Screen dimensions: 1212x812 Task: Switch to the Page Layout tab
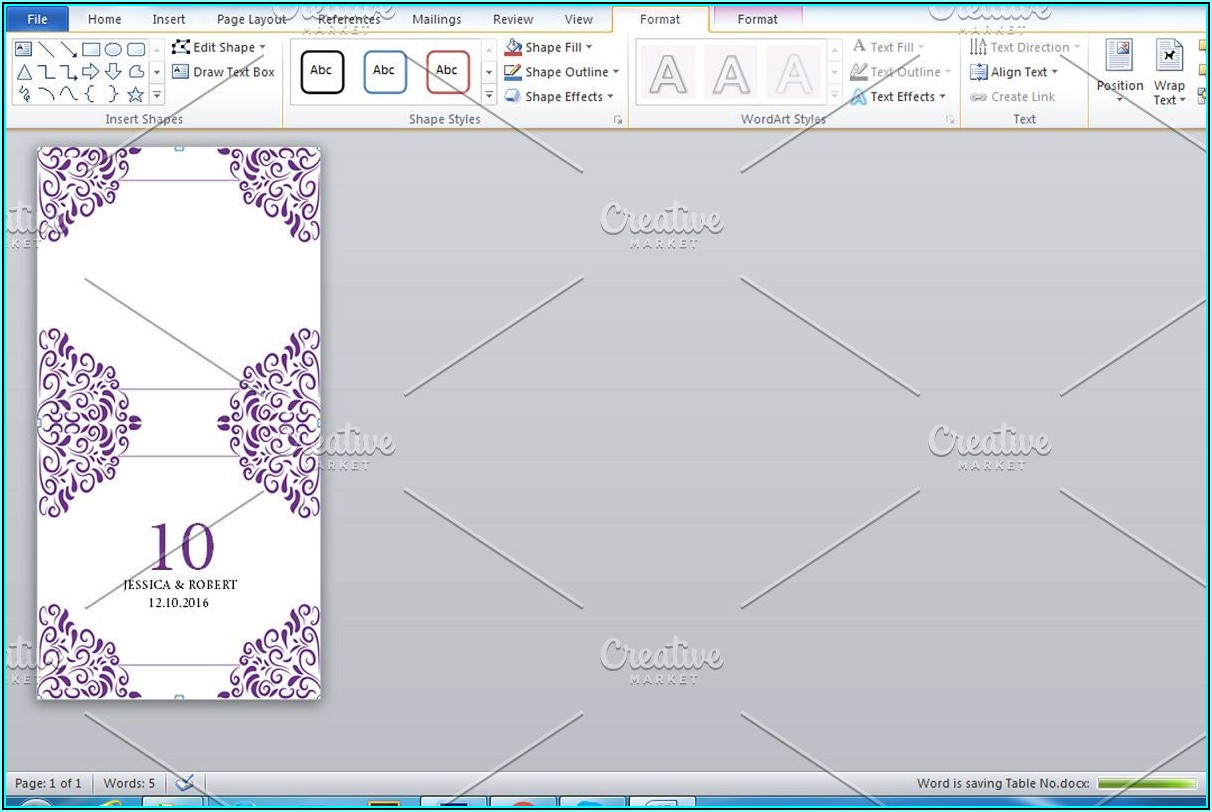point(251,19)
